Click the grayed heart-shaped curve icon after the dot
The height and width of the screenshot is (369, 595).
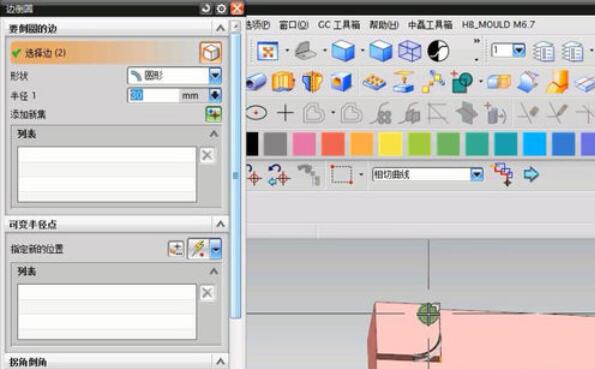[351, 113]
